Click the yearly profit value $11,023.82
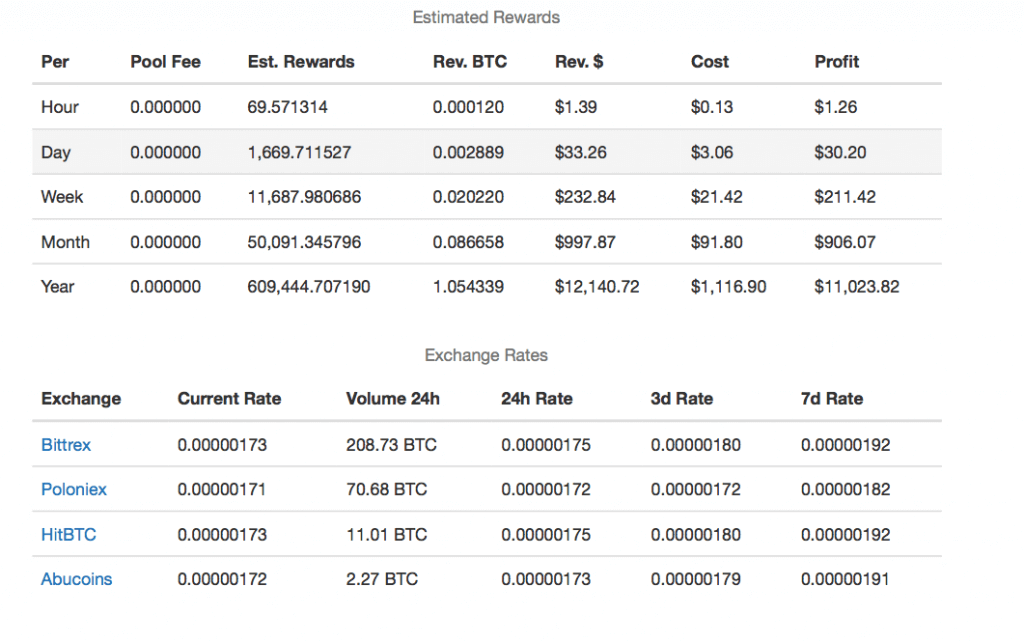This screenshot has width=1024, height=642. click(x=857, y=287)
